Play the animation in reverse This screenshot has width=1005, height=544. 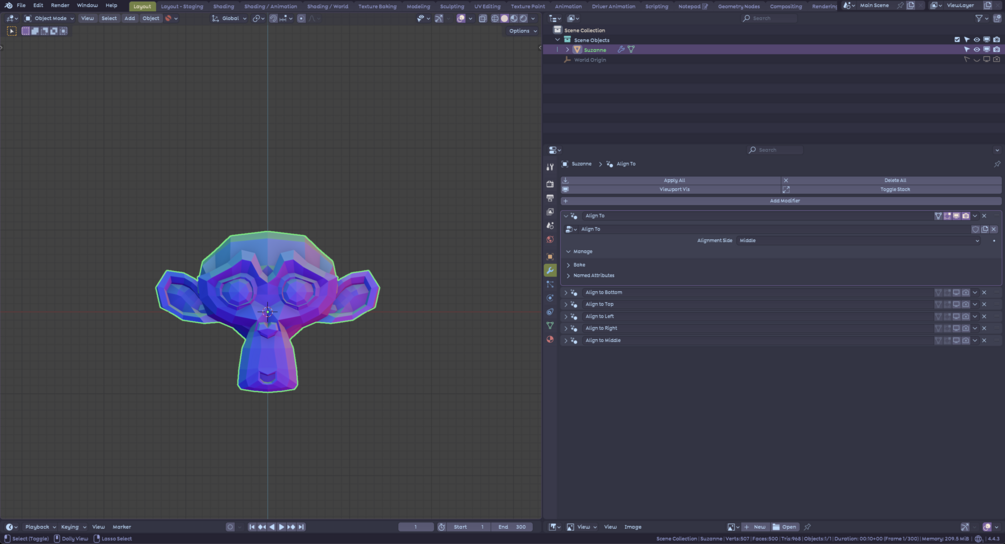coord(272,527)
